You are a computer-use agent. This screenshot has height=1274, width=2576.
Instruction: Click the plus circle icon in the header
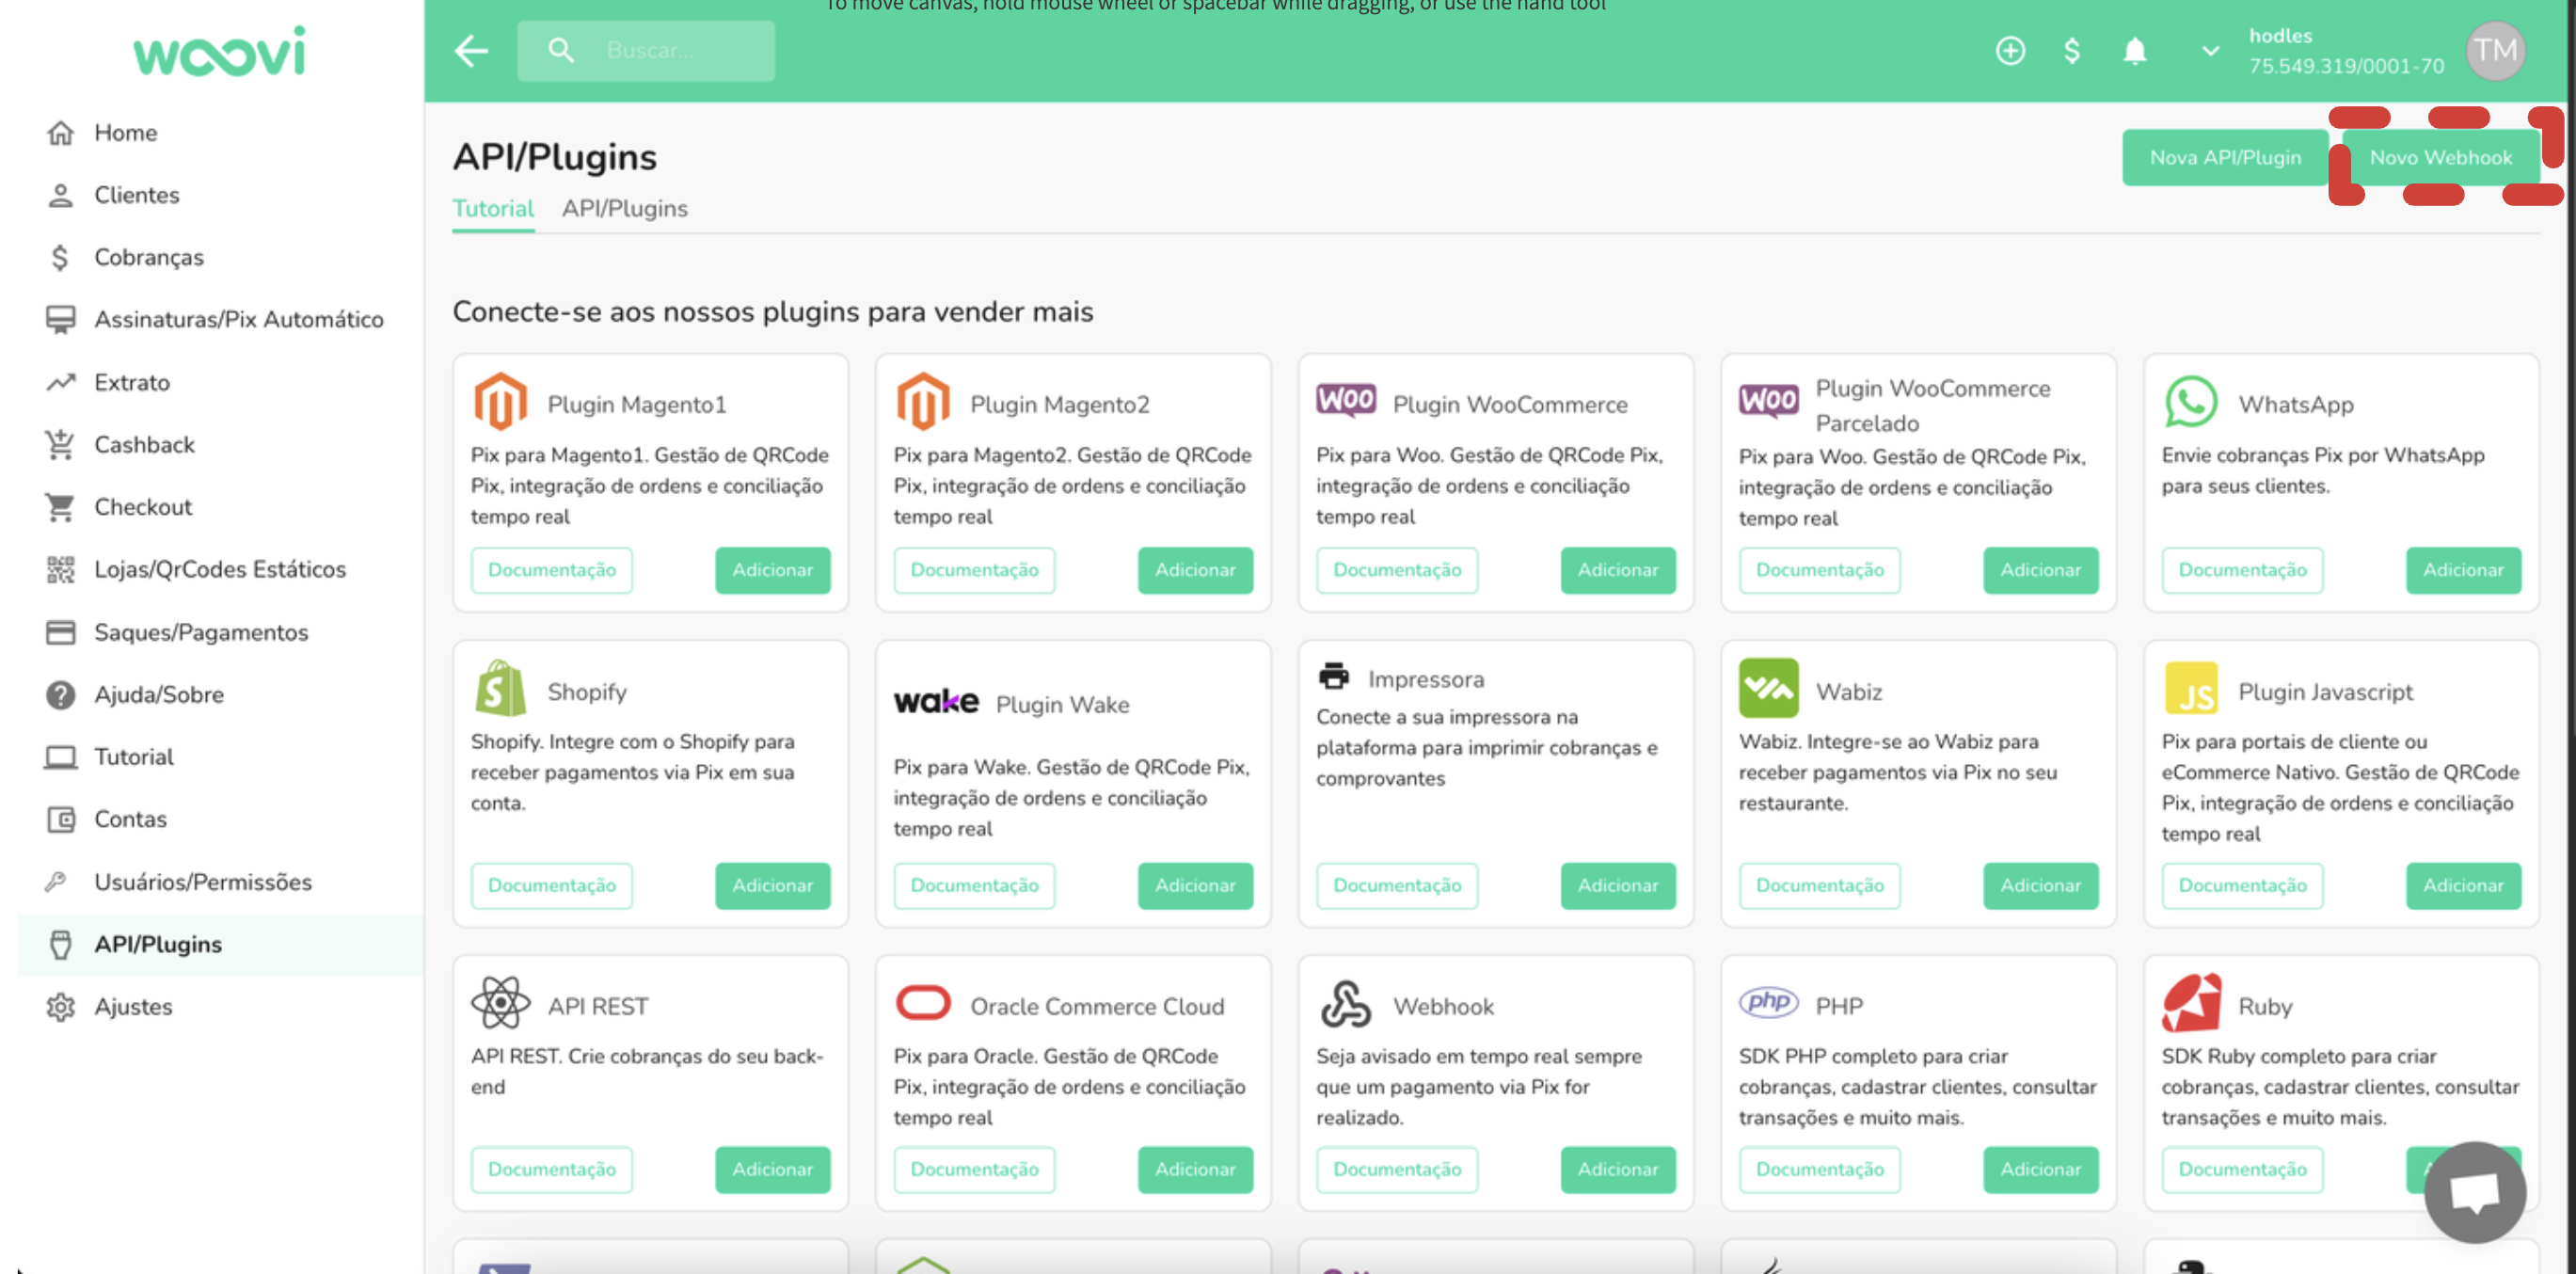tap(2010, 51)
